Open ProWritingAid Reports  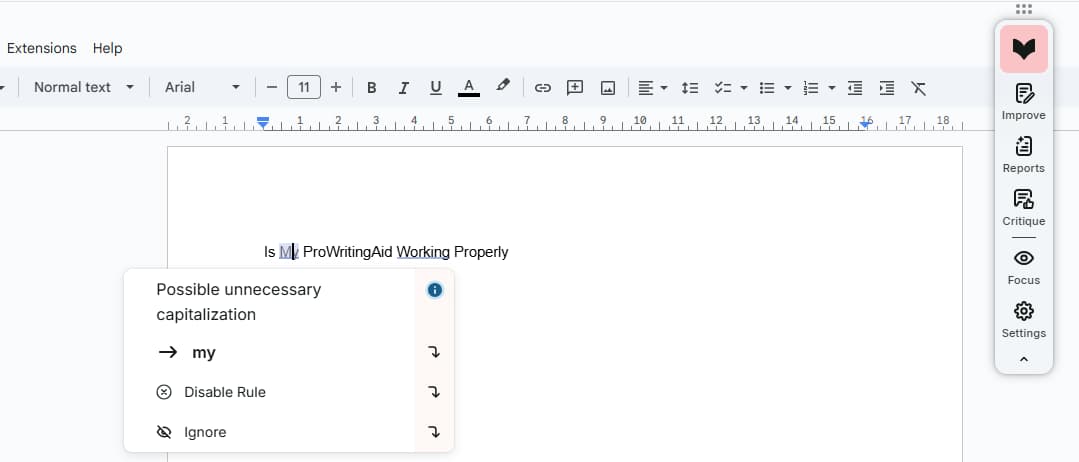pos(1023,154)
